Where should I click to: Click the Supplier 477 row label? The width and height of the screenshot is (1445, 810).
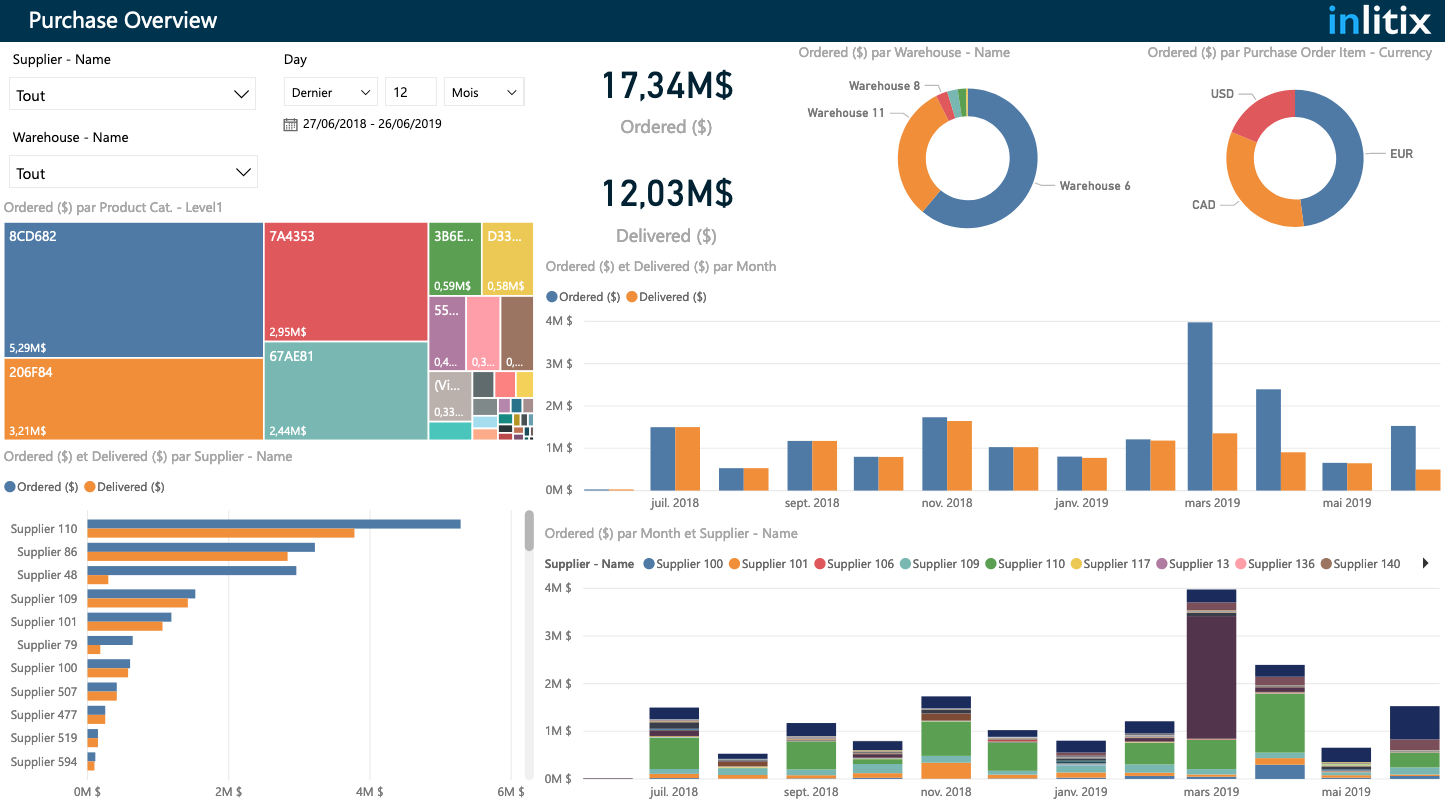[x=44, y=715]
